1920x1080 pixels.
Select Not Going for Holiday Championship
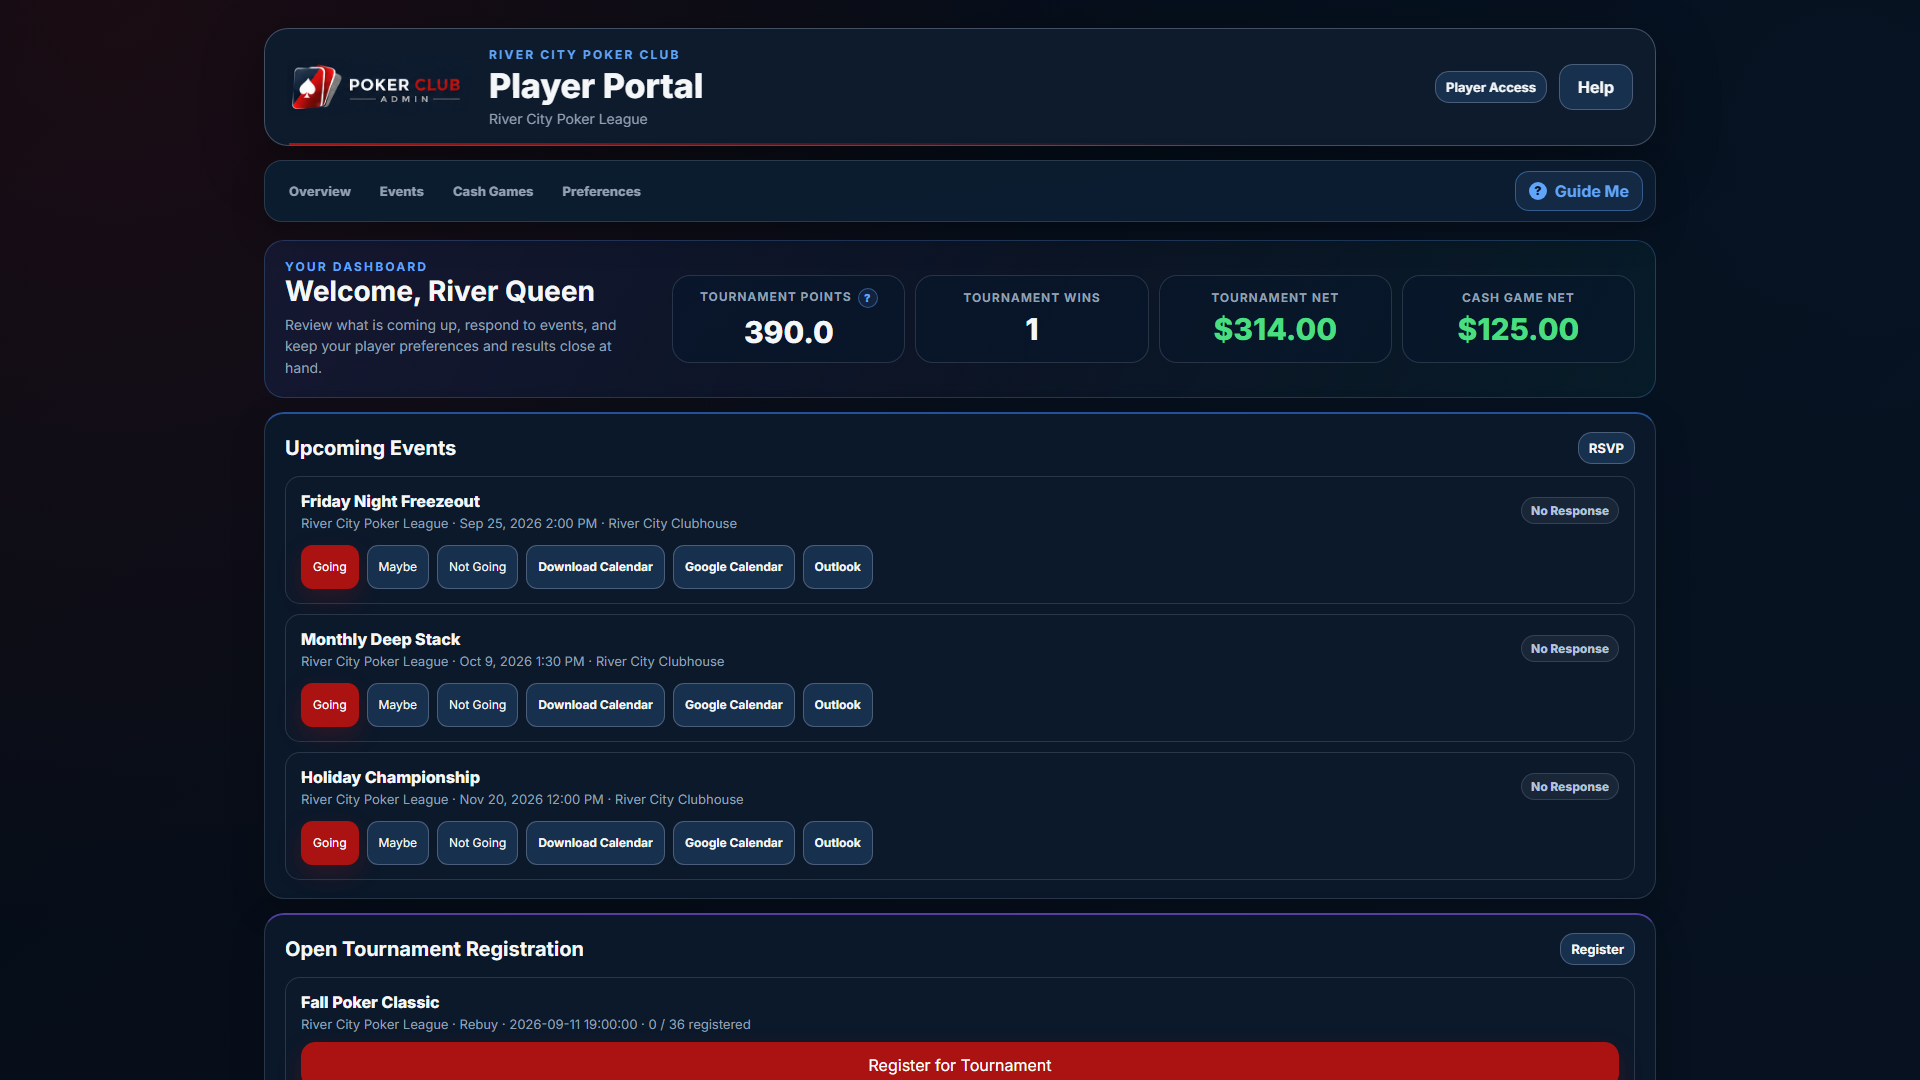(x=477, y=843)
